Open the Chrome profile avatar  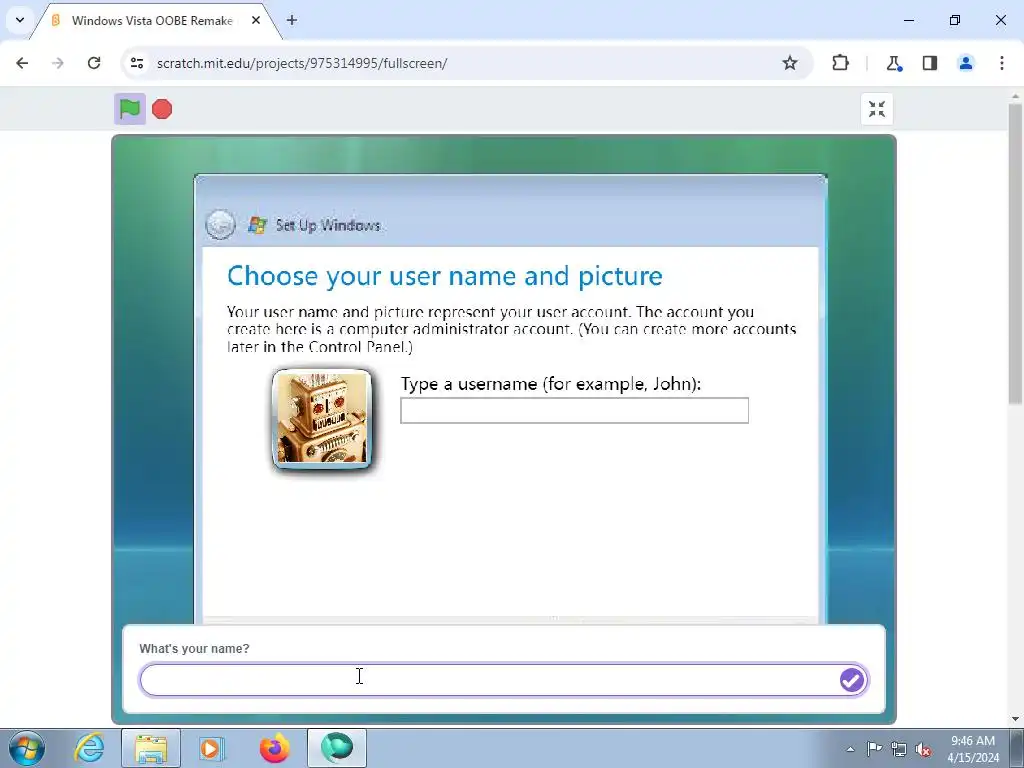click(966, 63)
